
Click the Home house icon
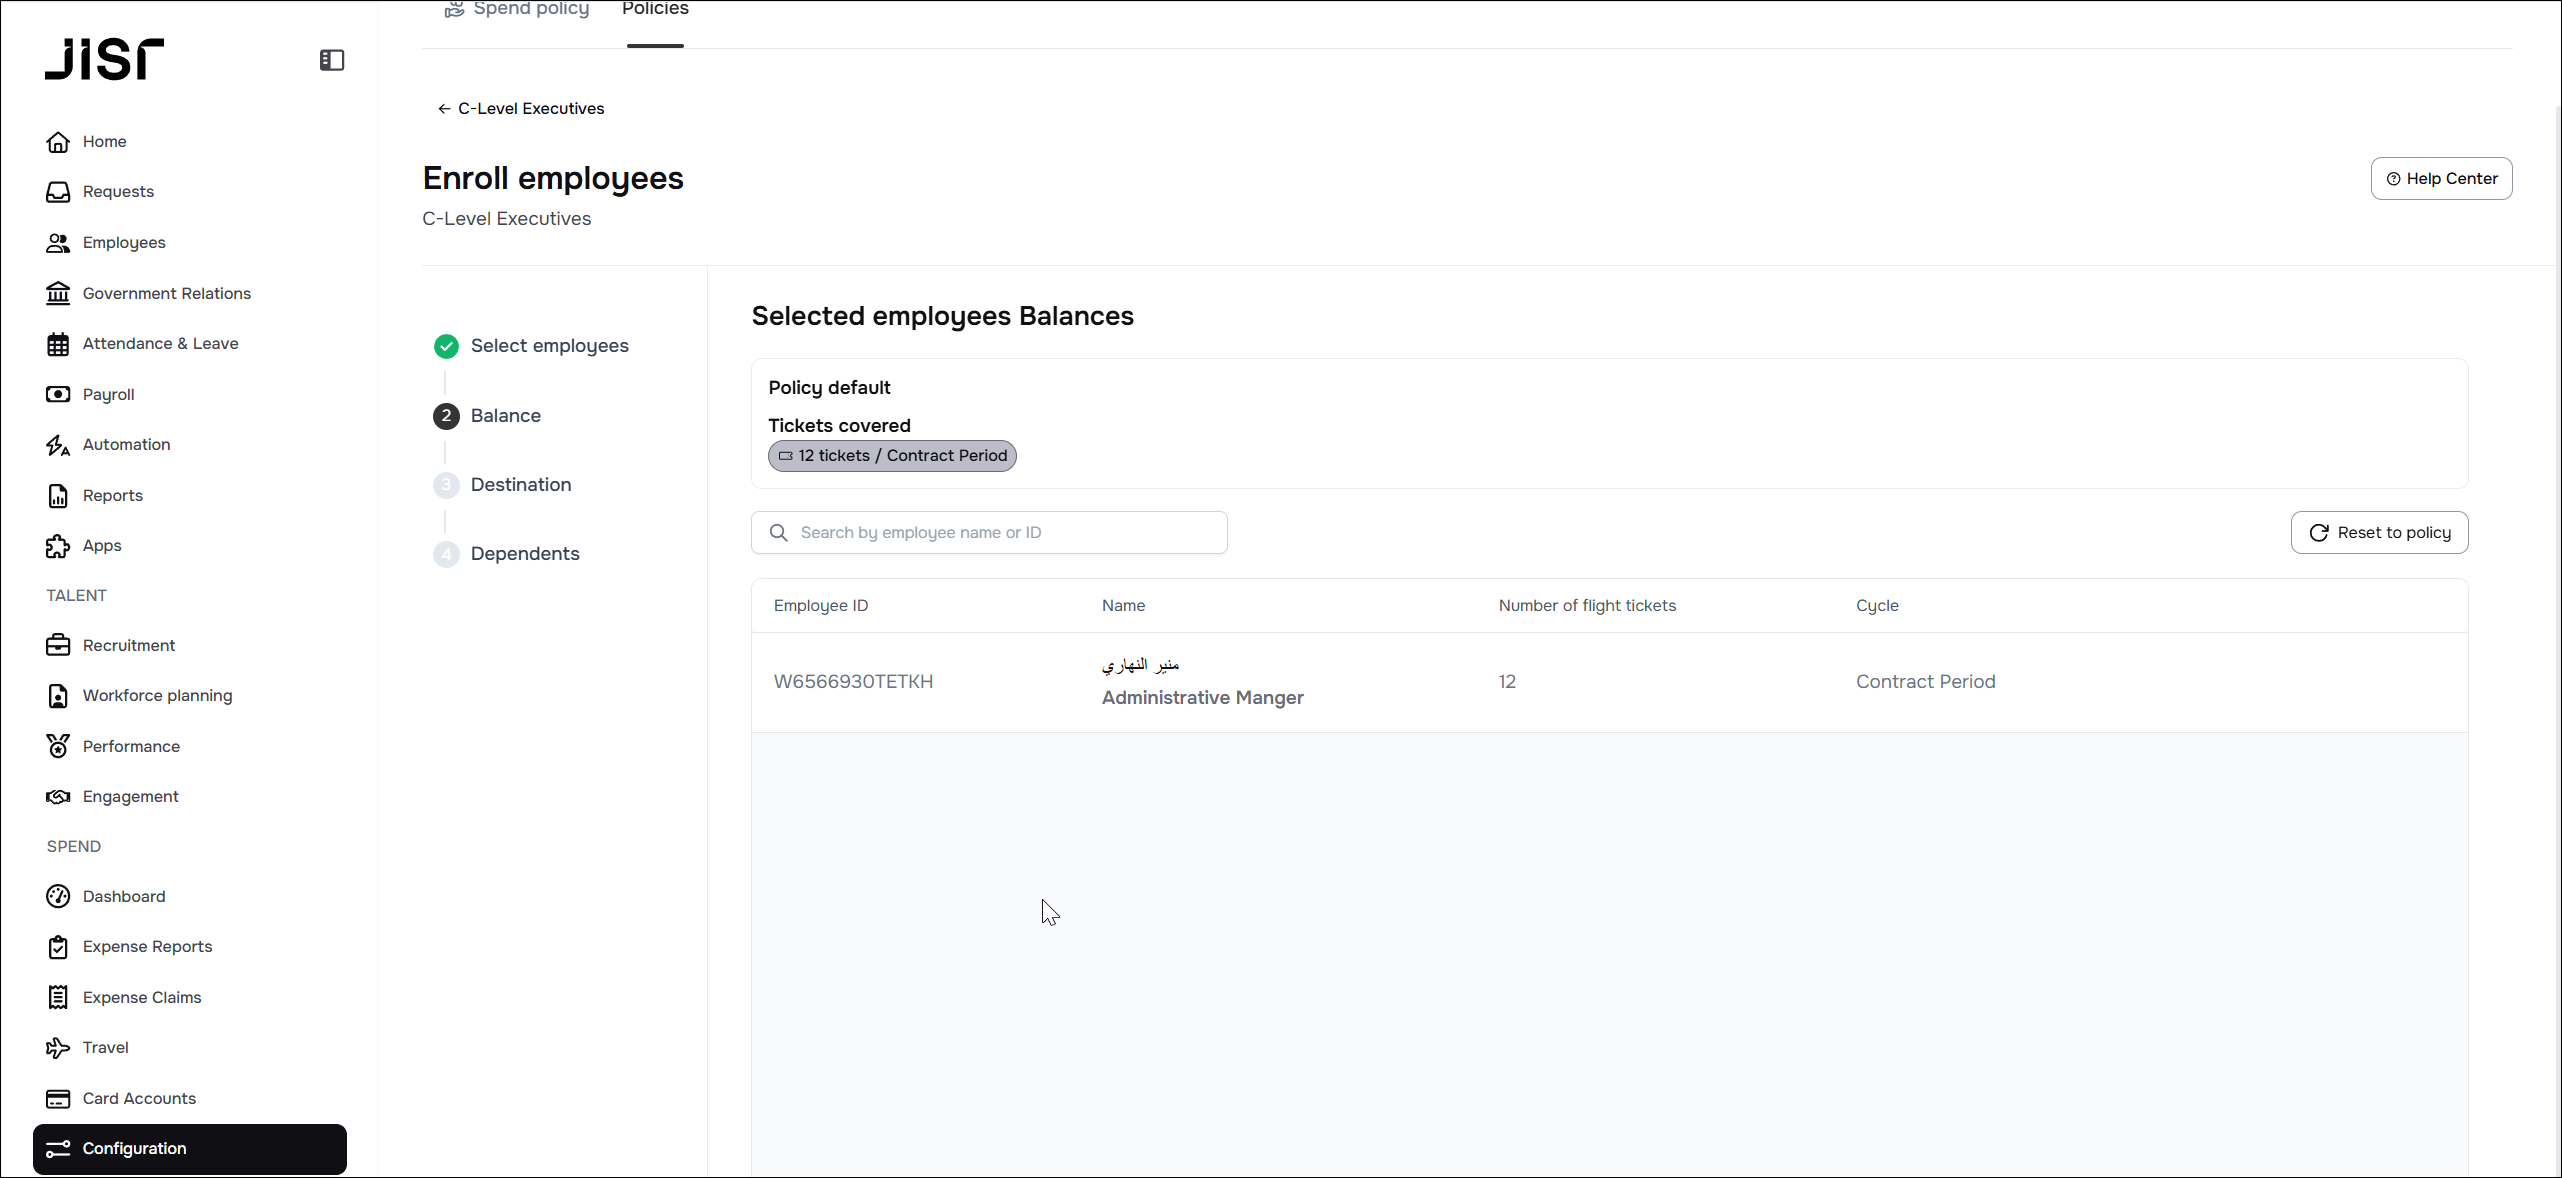[x=58, y=142]
